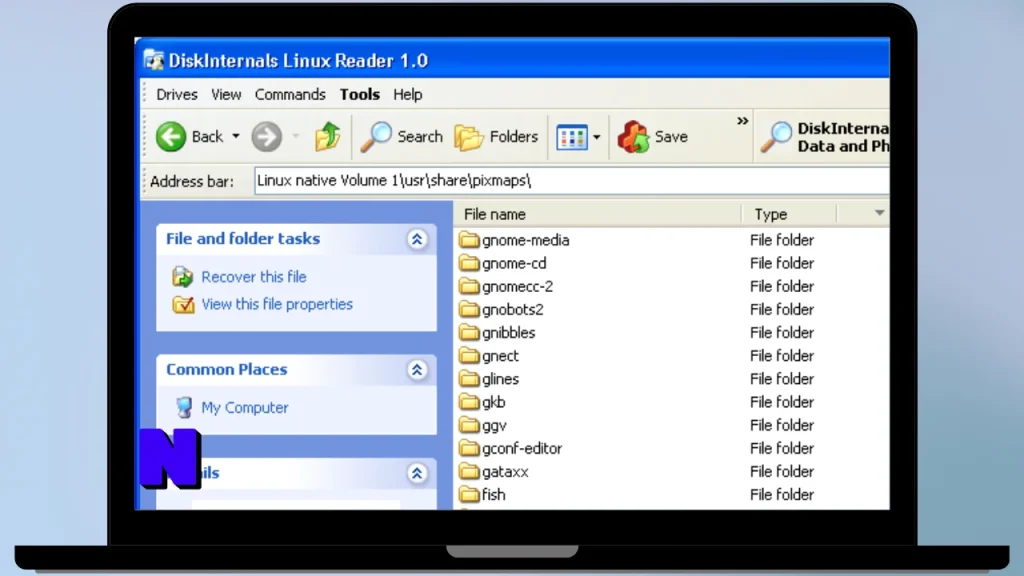Open the Drives menu
This screenshot has height=576, width=1024.
177,95
